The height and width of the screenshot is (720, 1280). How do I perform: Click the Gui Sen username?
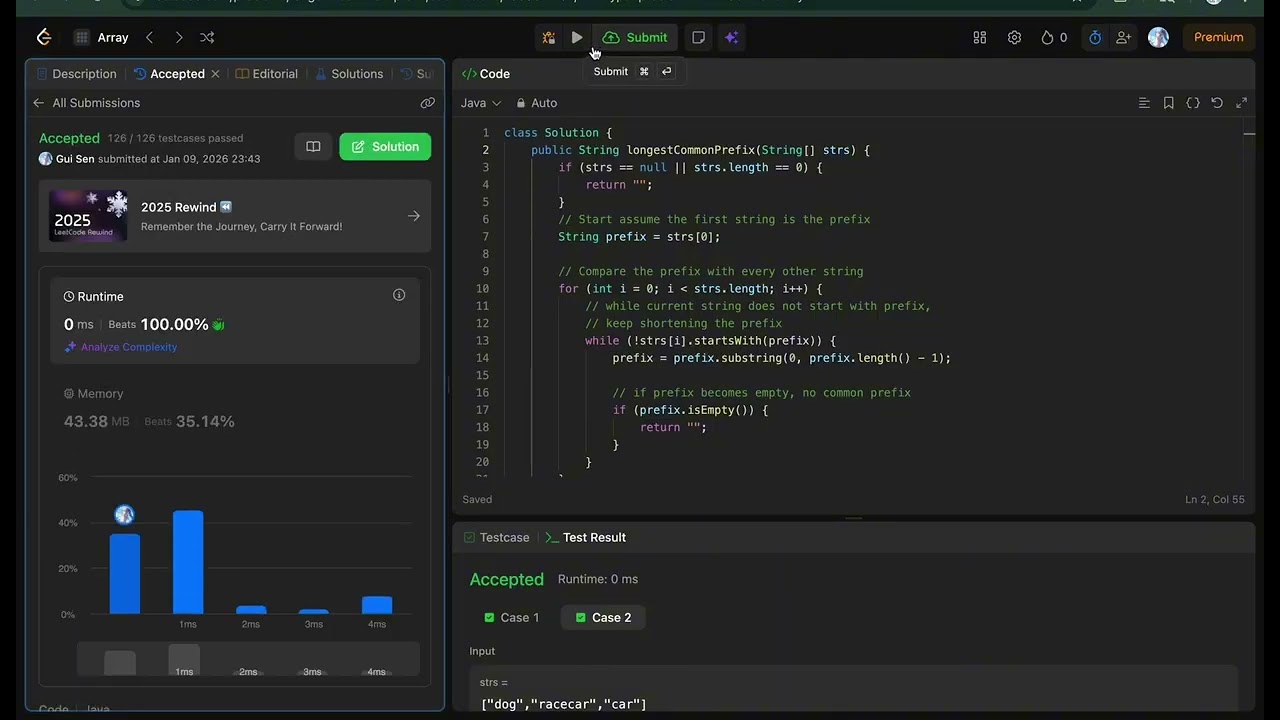click(x=75, y=159)
